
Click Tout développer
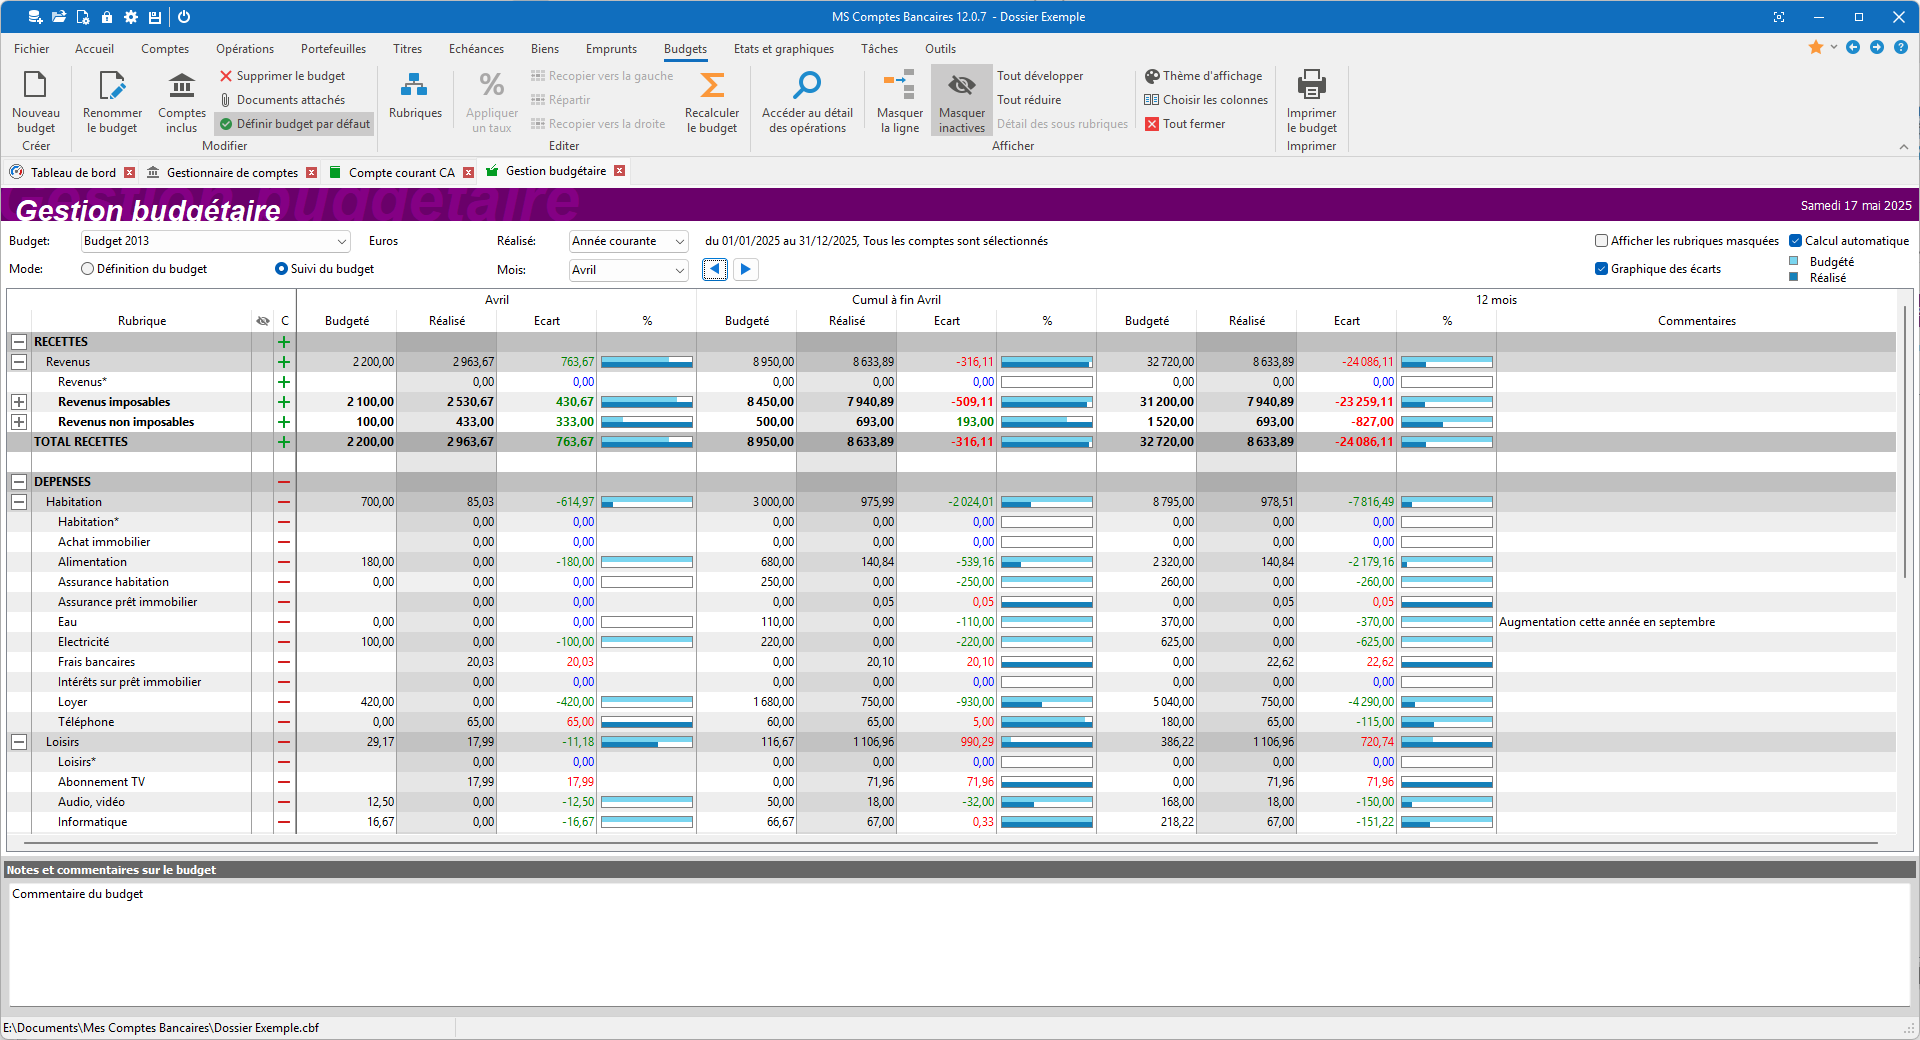coord(1040,76)
